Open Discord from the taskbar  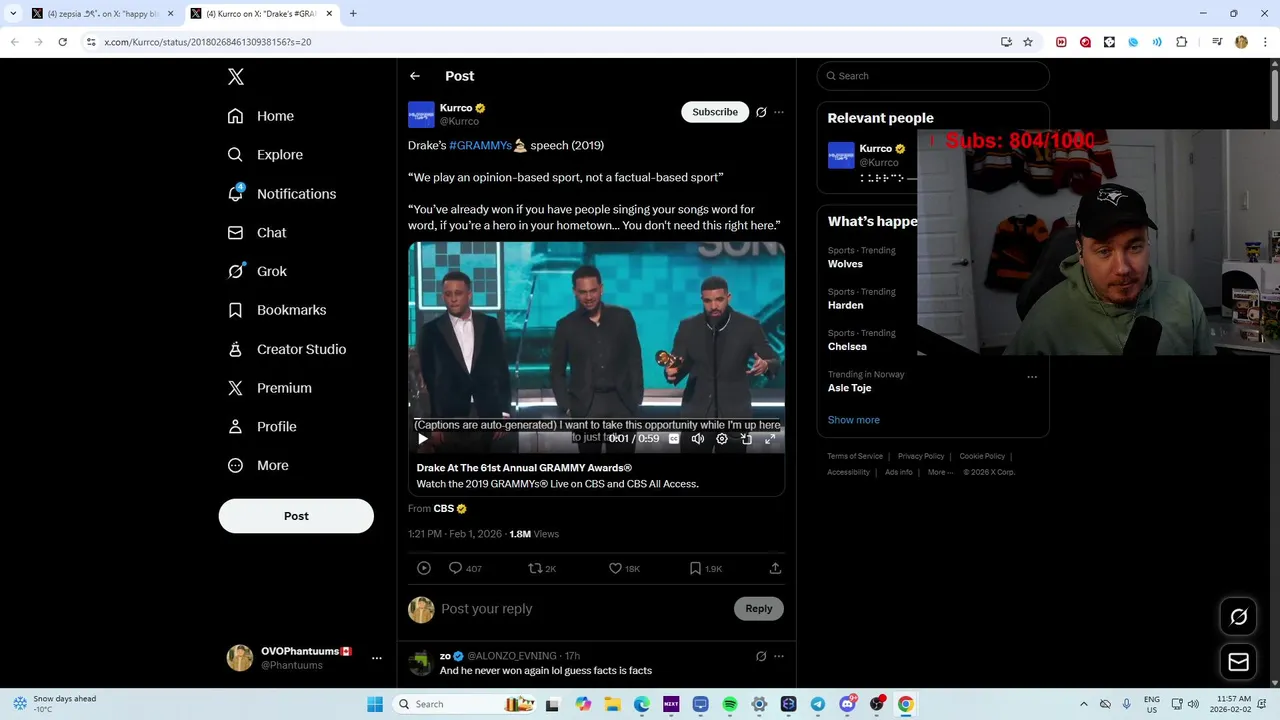[847, 704]
